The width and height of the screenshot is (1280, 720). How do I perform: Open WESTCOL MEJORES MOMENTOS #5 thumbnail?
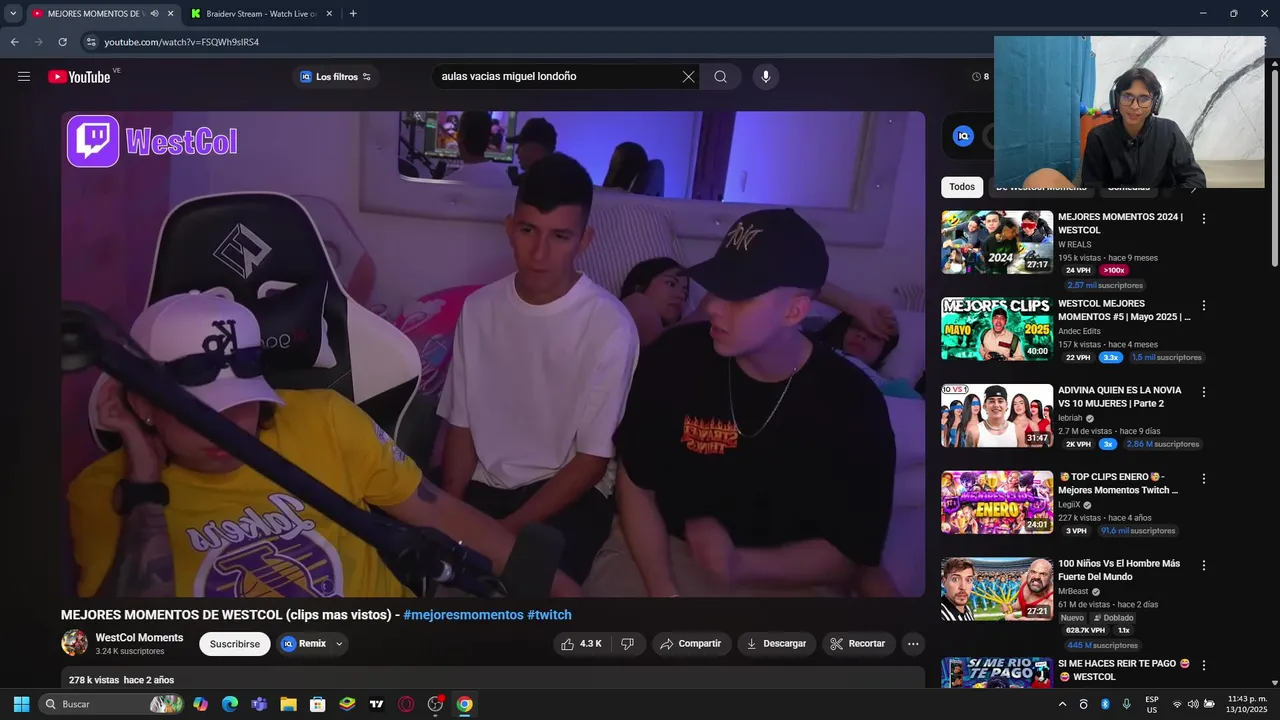pos(997,329)
